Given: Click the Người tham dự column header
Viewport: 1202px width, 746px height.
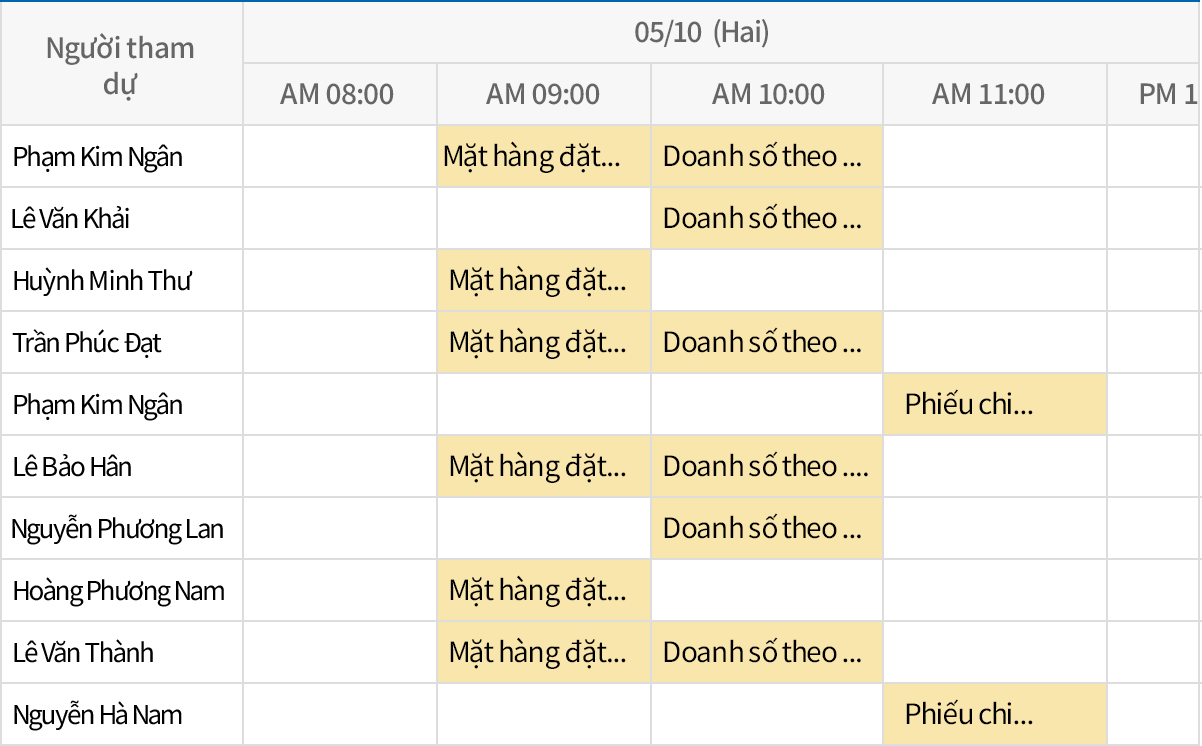Looking at the screenshot, I should click(120, 65).
